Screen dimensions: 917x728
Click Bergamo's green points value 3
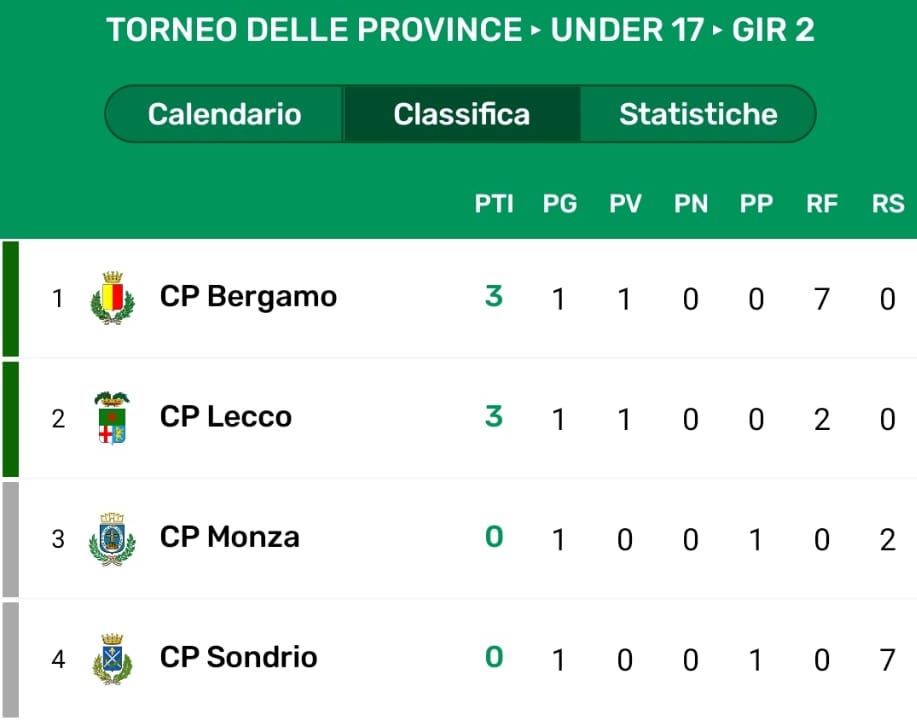click(493, 296)
